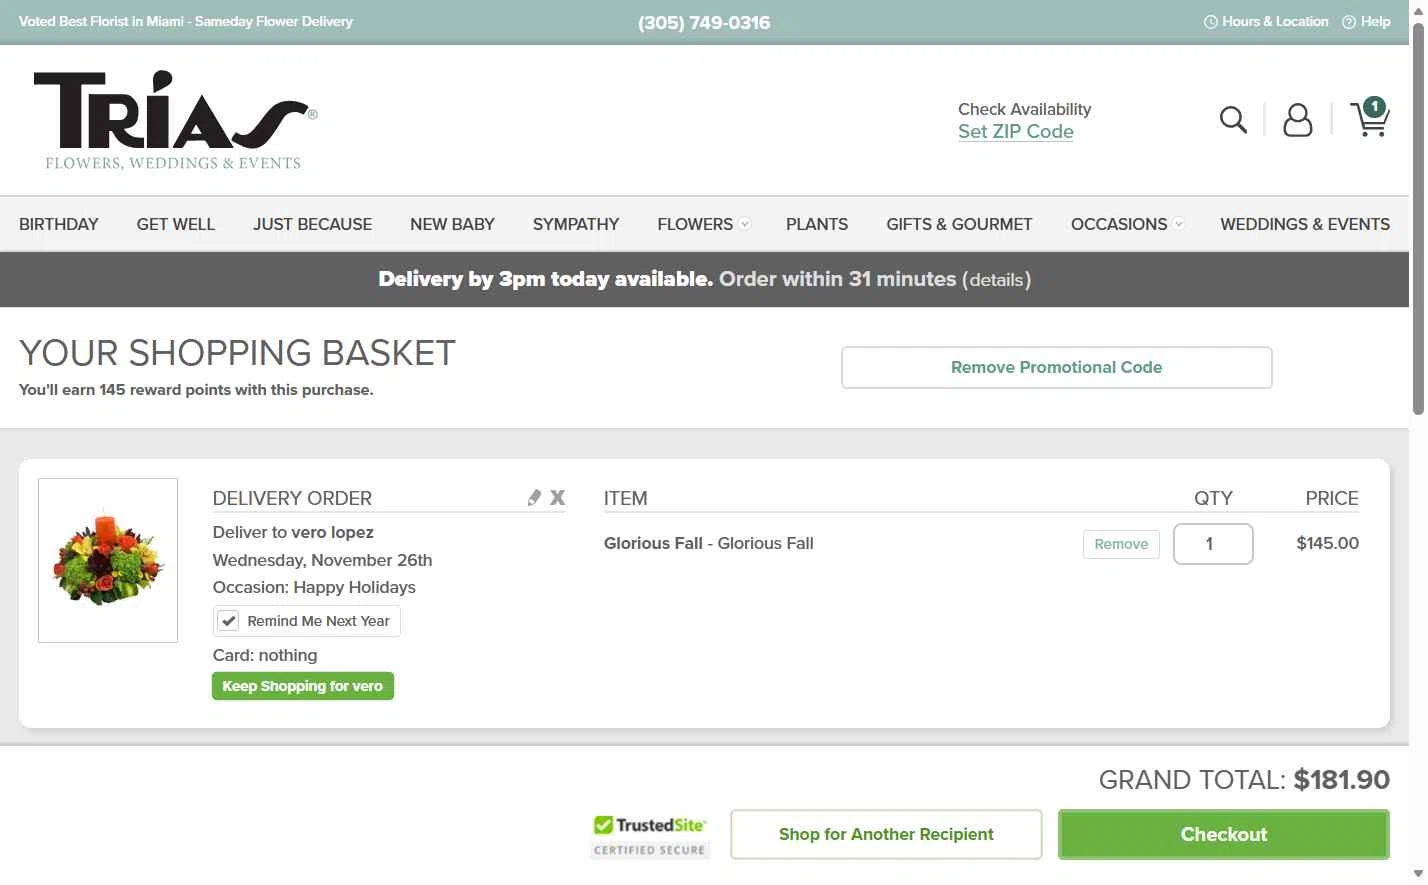Click the Grand Total $181.90 text
This screenshot has height=885, width=1428.
click(x=1244, y=780)
